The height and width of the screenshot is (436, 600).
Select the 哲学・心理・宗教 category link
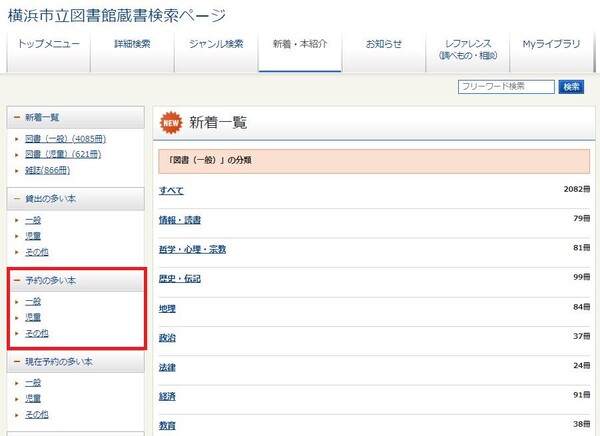(192, 249)
